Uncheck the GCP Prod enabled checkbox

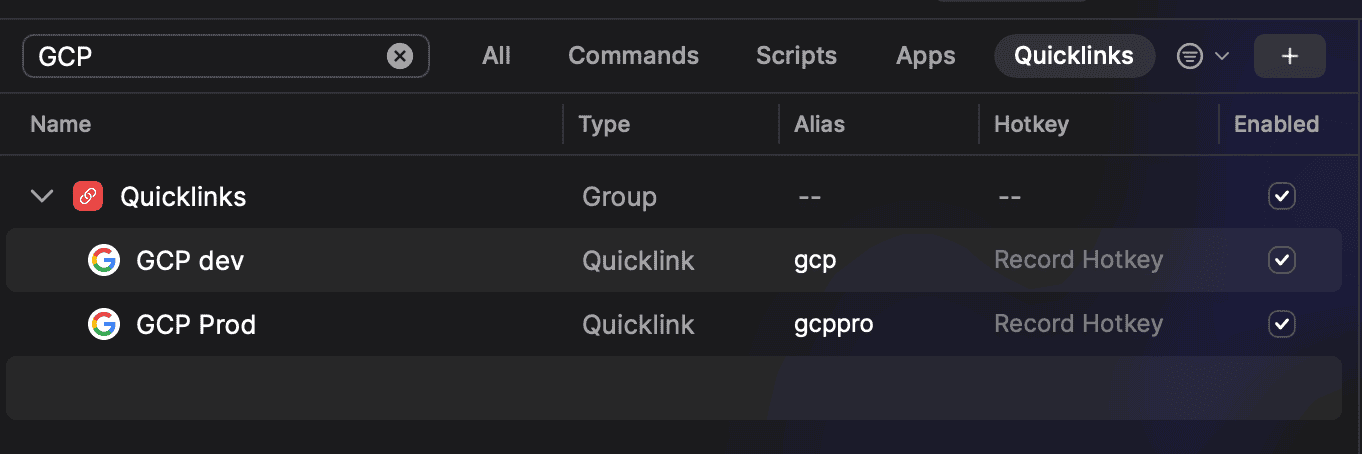click(1281, 324)
